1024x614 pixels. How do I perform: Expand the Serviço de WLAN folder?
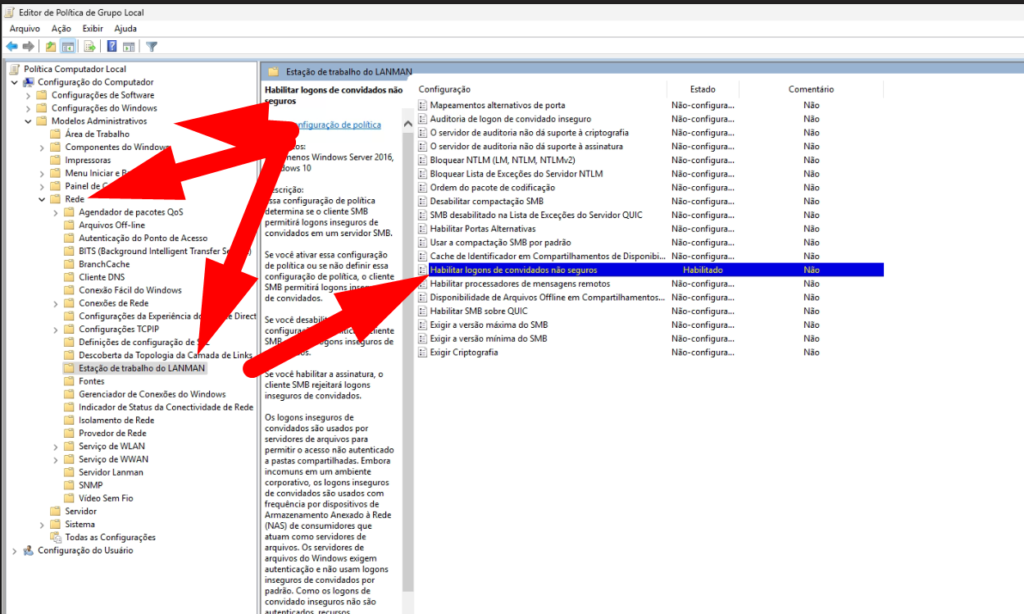point(55,446)
